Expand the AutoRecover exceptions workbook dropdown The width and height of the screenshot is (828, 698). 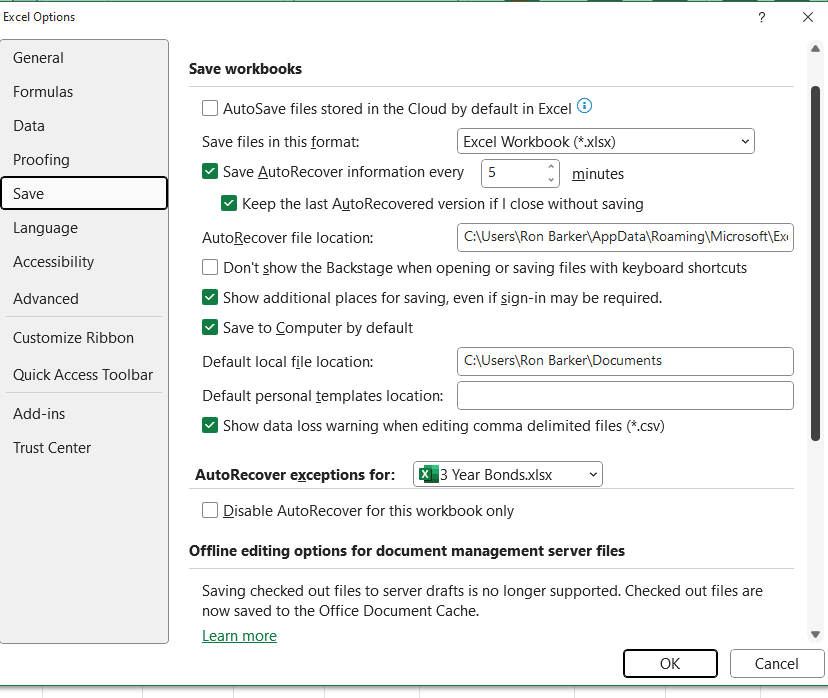pyautogui.click(x=507, y=474)
